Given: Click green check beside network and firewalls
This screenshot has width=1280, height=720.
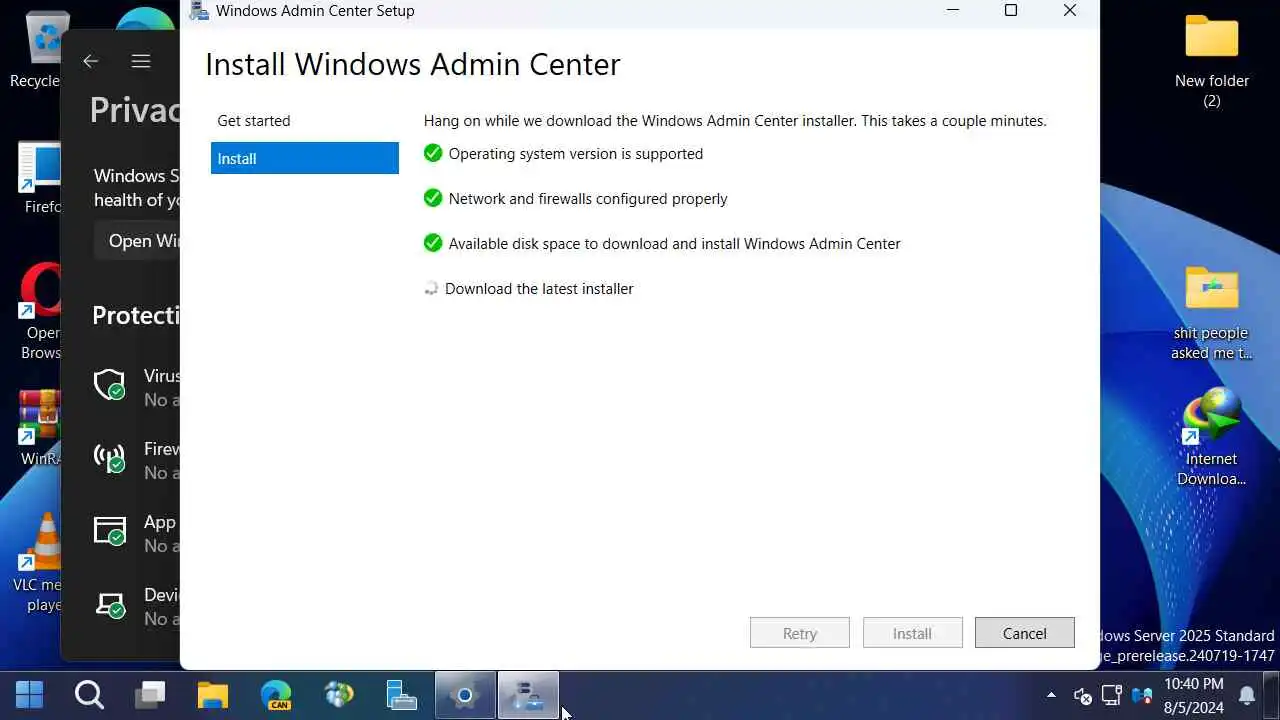Looking at the screenshot, I should point(433,198).
